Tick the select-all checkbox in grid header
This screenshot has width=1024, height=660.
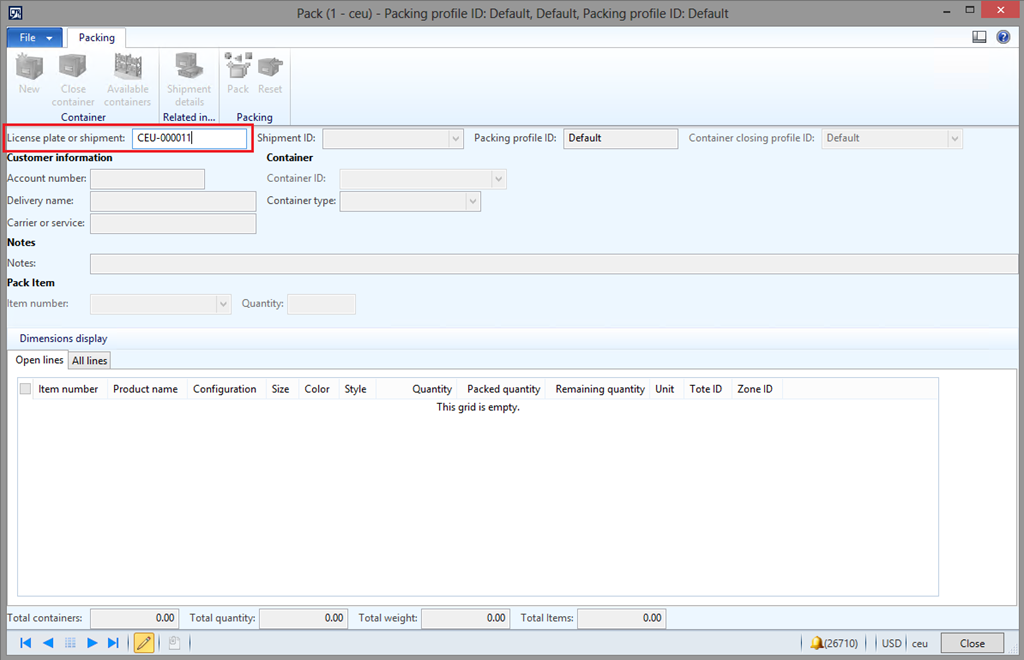pyautogui.click(x=25, y=389)
